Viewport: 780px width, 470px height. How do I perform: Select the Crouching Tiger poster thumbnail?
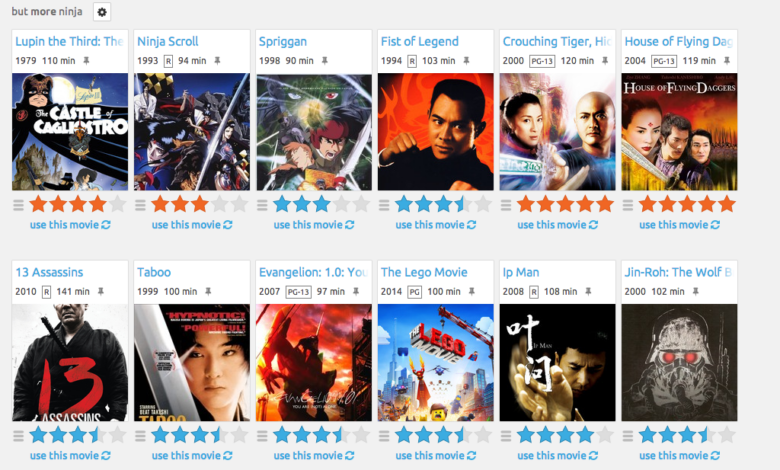557,132
